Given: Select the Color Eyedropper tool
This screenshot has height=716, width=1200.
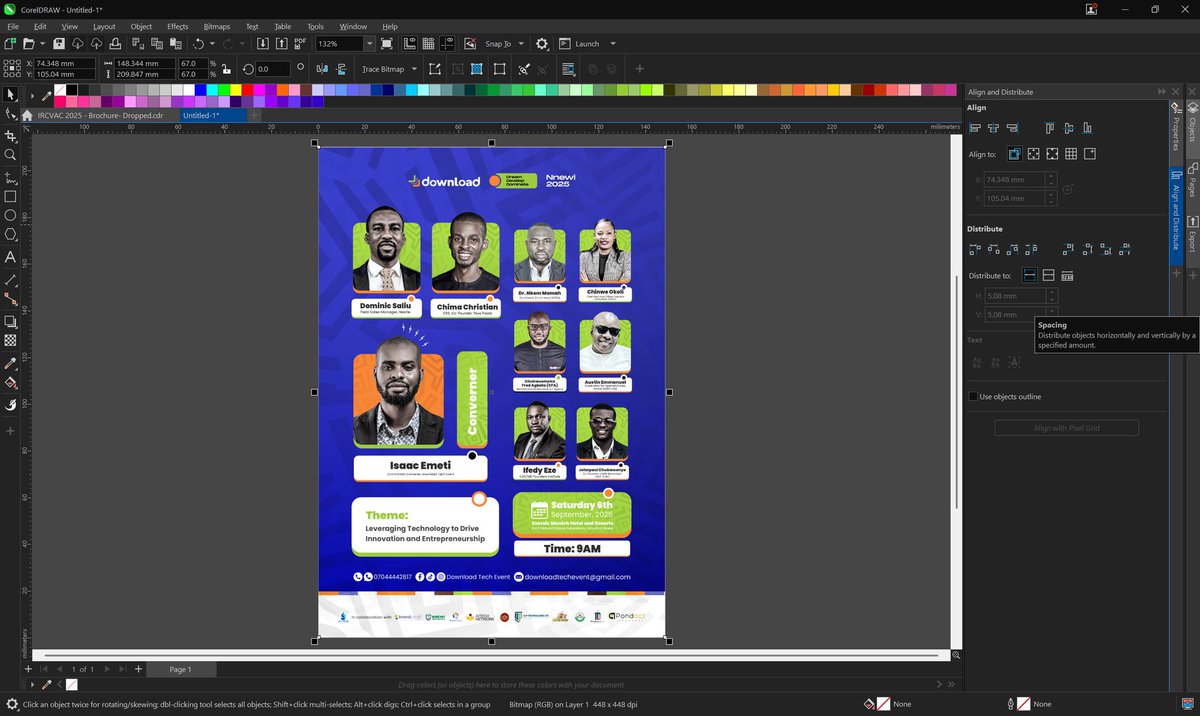Looking at the screenshot, I should point(10,363).
